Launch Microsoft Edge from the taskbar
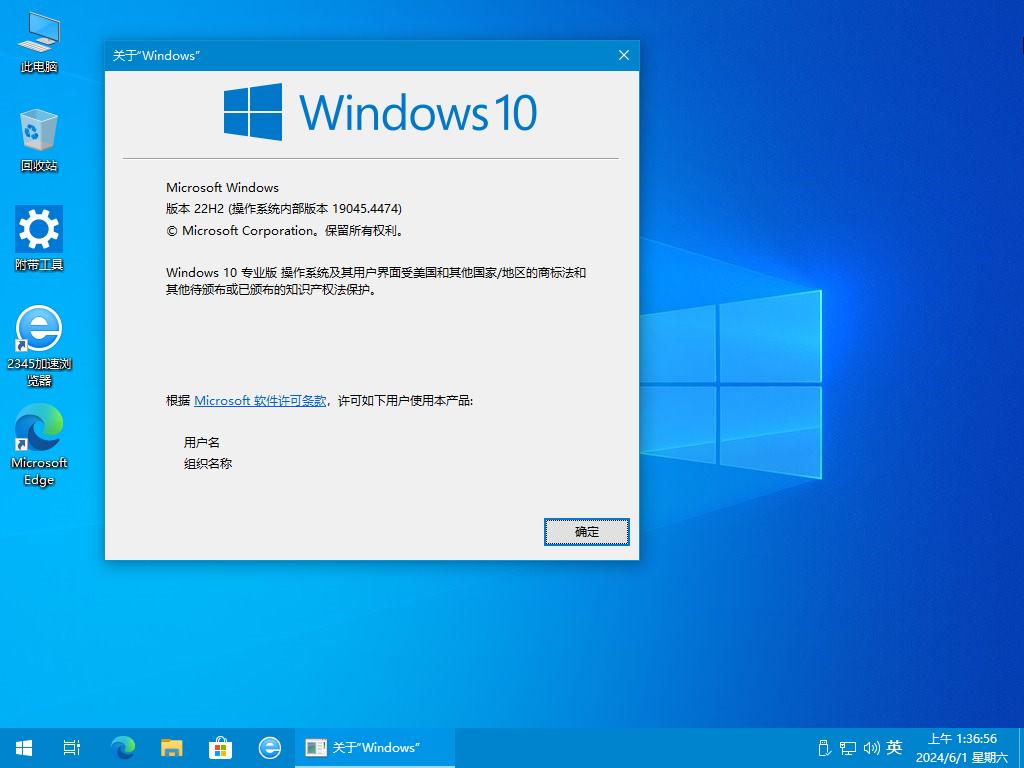 (123, 747)
